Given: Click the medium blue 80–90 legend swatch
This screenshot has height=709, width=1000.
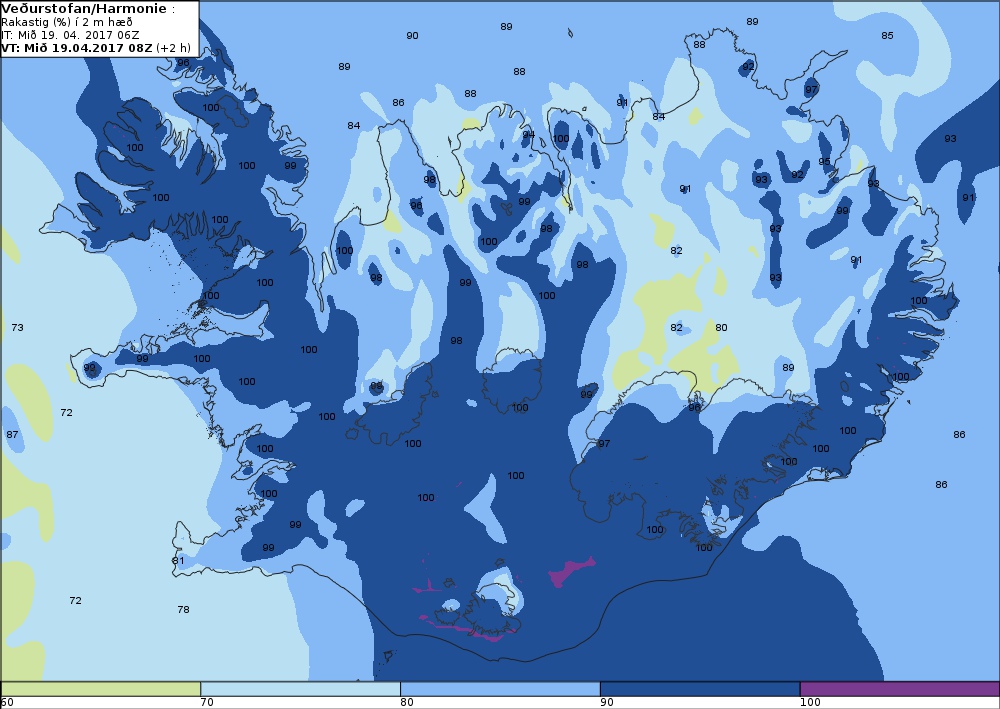Looking at the screenshot, I should tap(500, 689).
